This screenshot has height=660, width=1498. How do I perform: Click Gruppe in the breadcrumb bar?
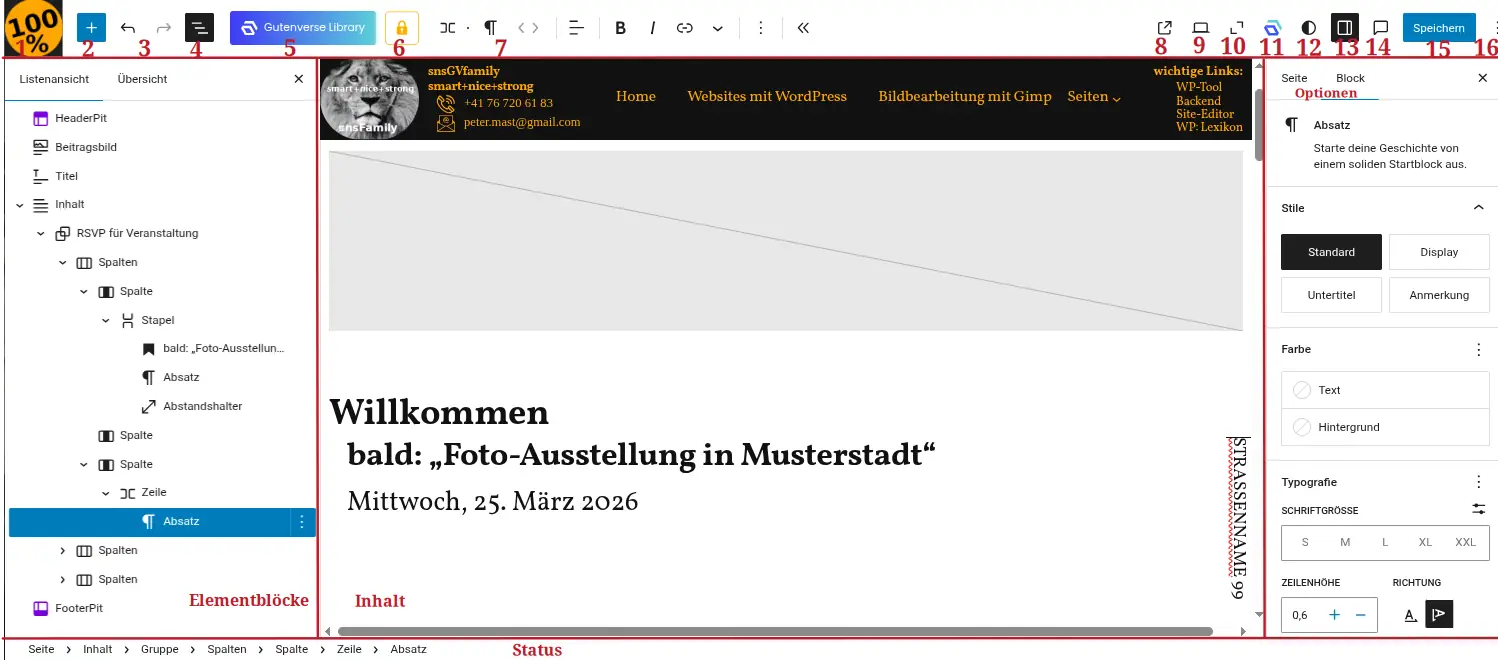pyautogui.click(x=160, y=649)
